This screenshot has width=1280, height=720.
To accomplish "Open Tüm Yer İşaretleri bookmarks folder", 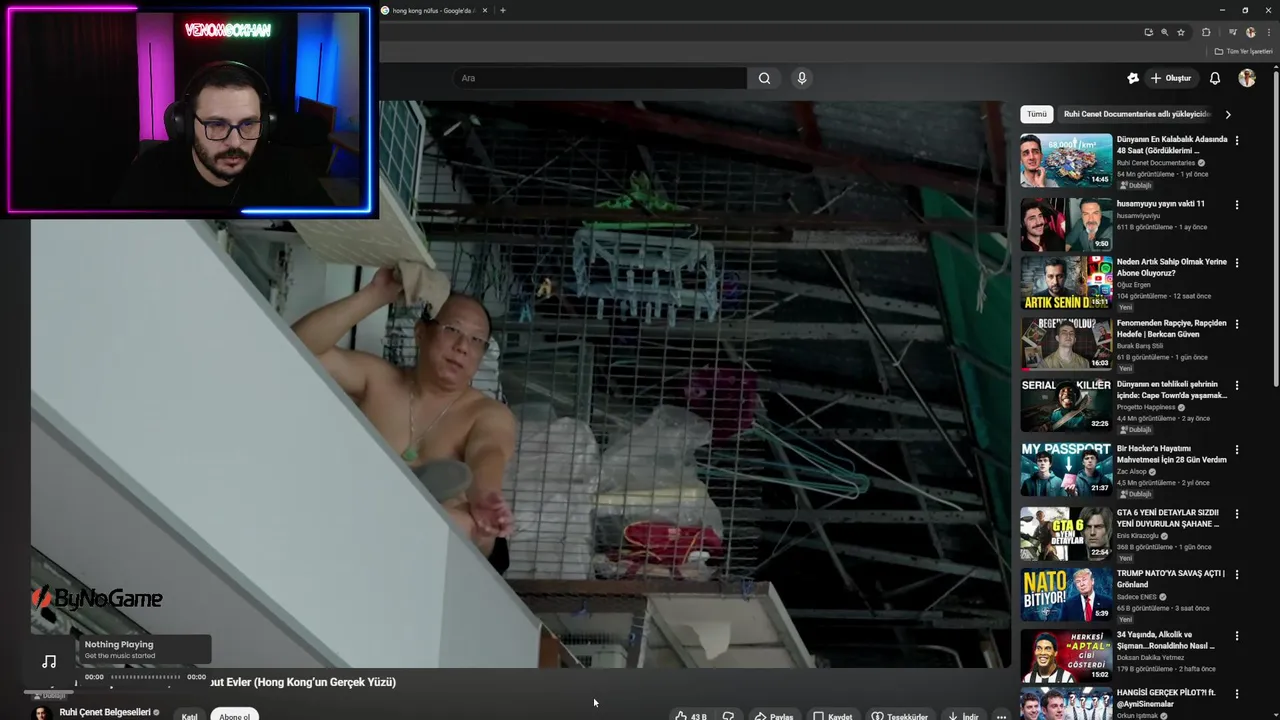I will point(1243,51).
